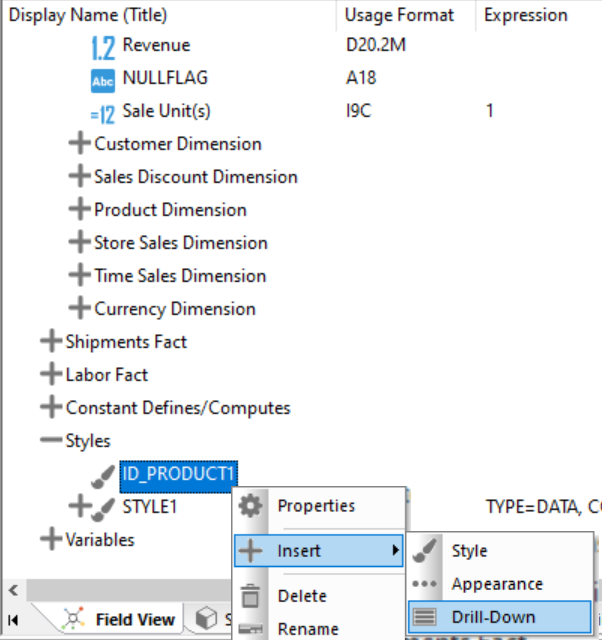Insert a Style from the submenu

500,551
